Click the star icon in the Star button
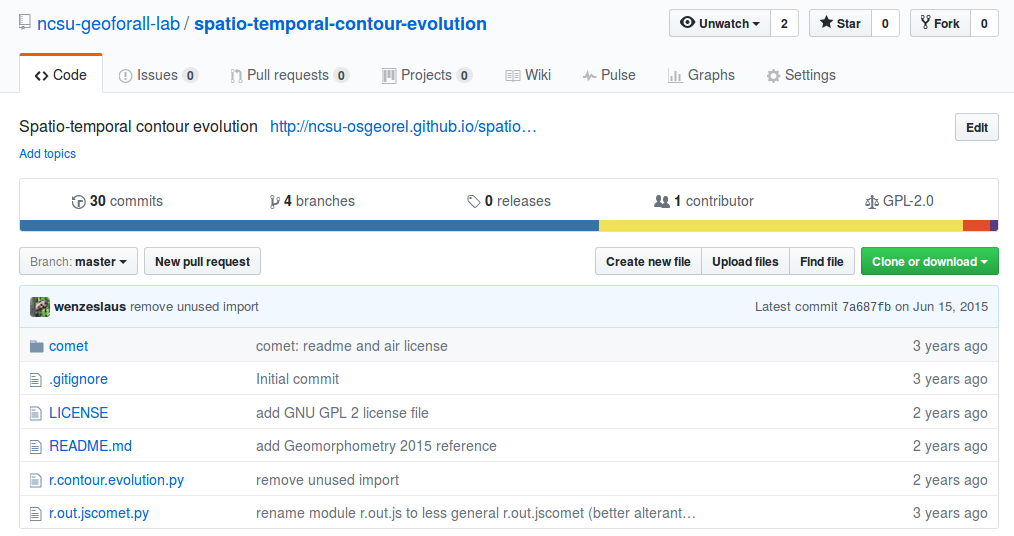The height and width of the screenshot is (536, 1014). [x=826, y=23]
